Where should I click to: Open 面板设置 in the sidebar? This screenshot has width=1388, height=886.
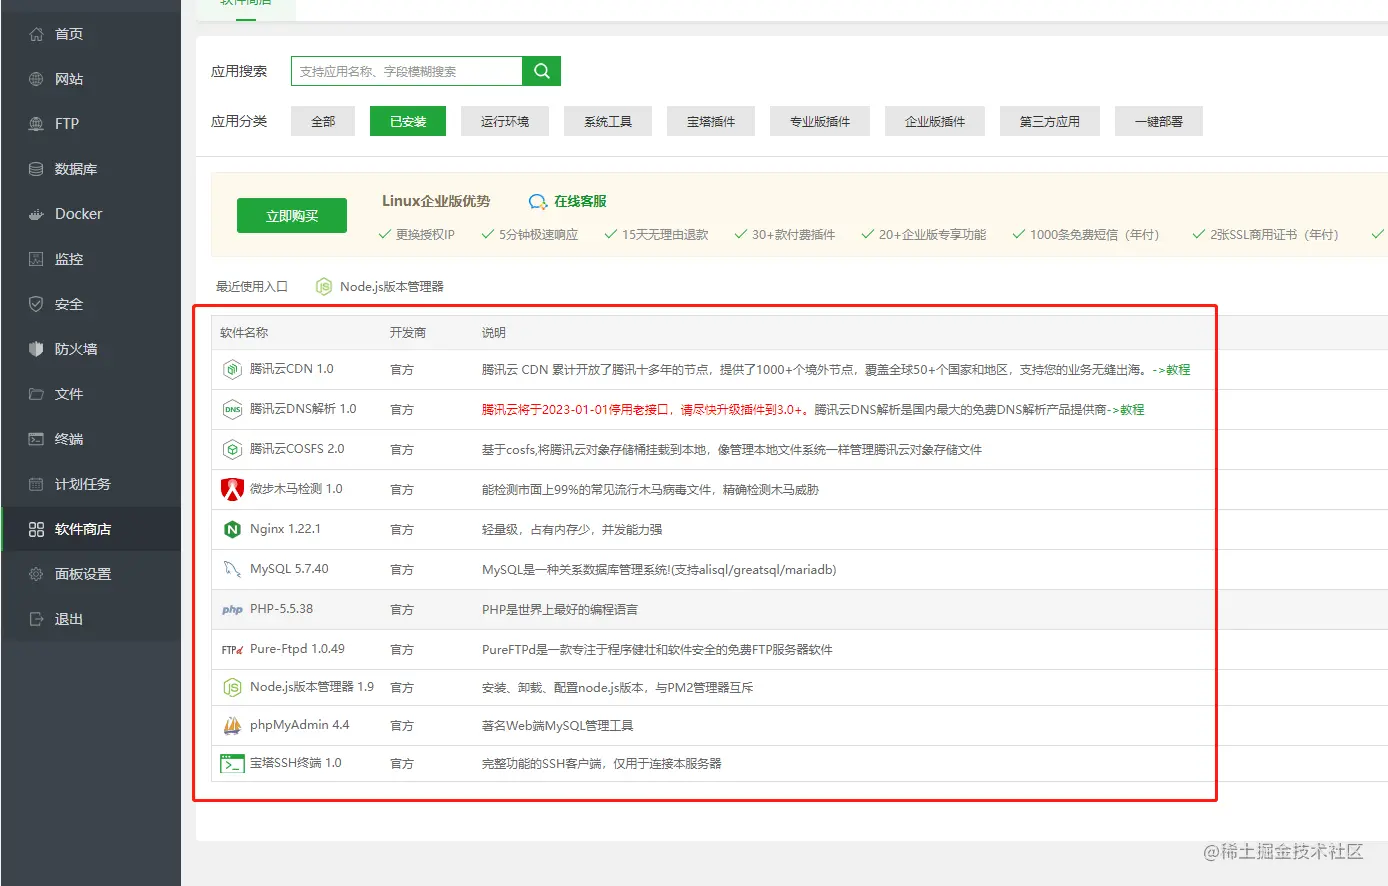pos(90,574)
